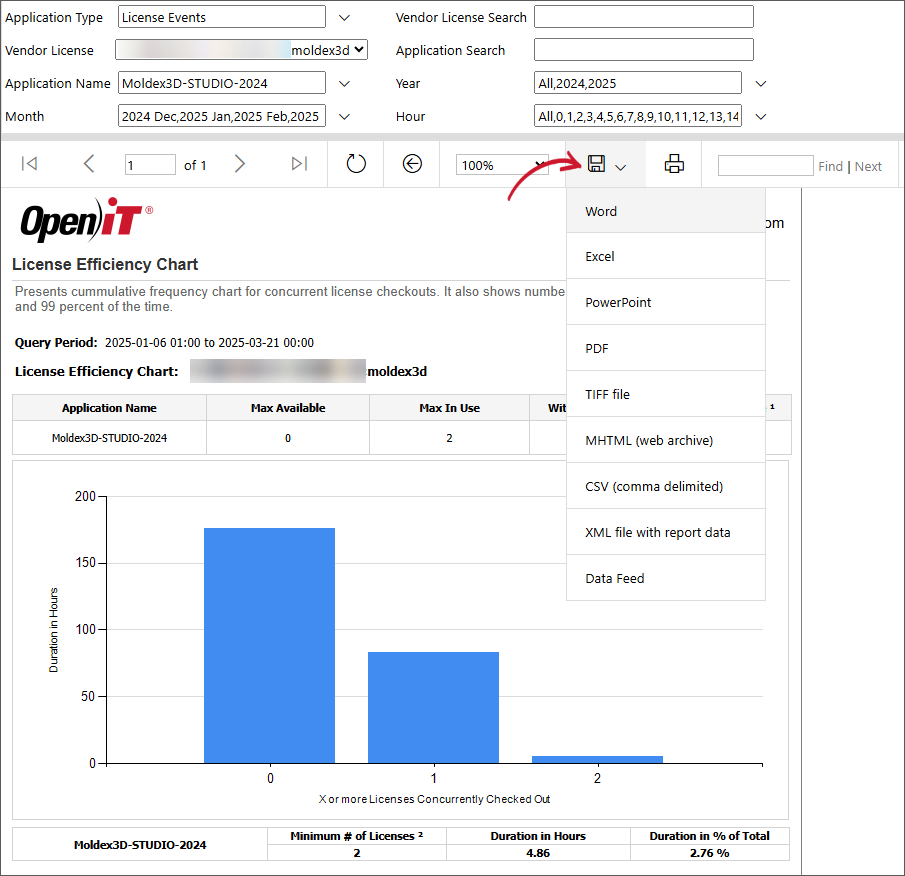Go back to parent report
The image size is (905, 876).
click(412, 164)
